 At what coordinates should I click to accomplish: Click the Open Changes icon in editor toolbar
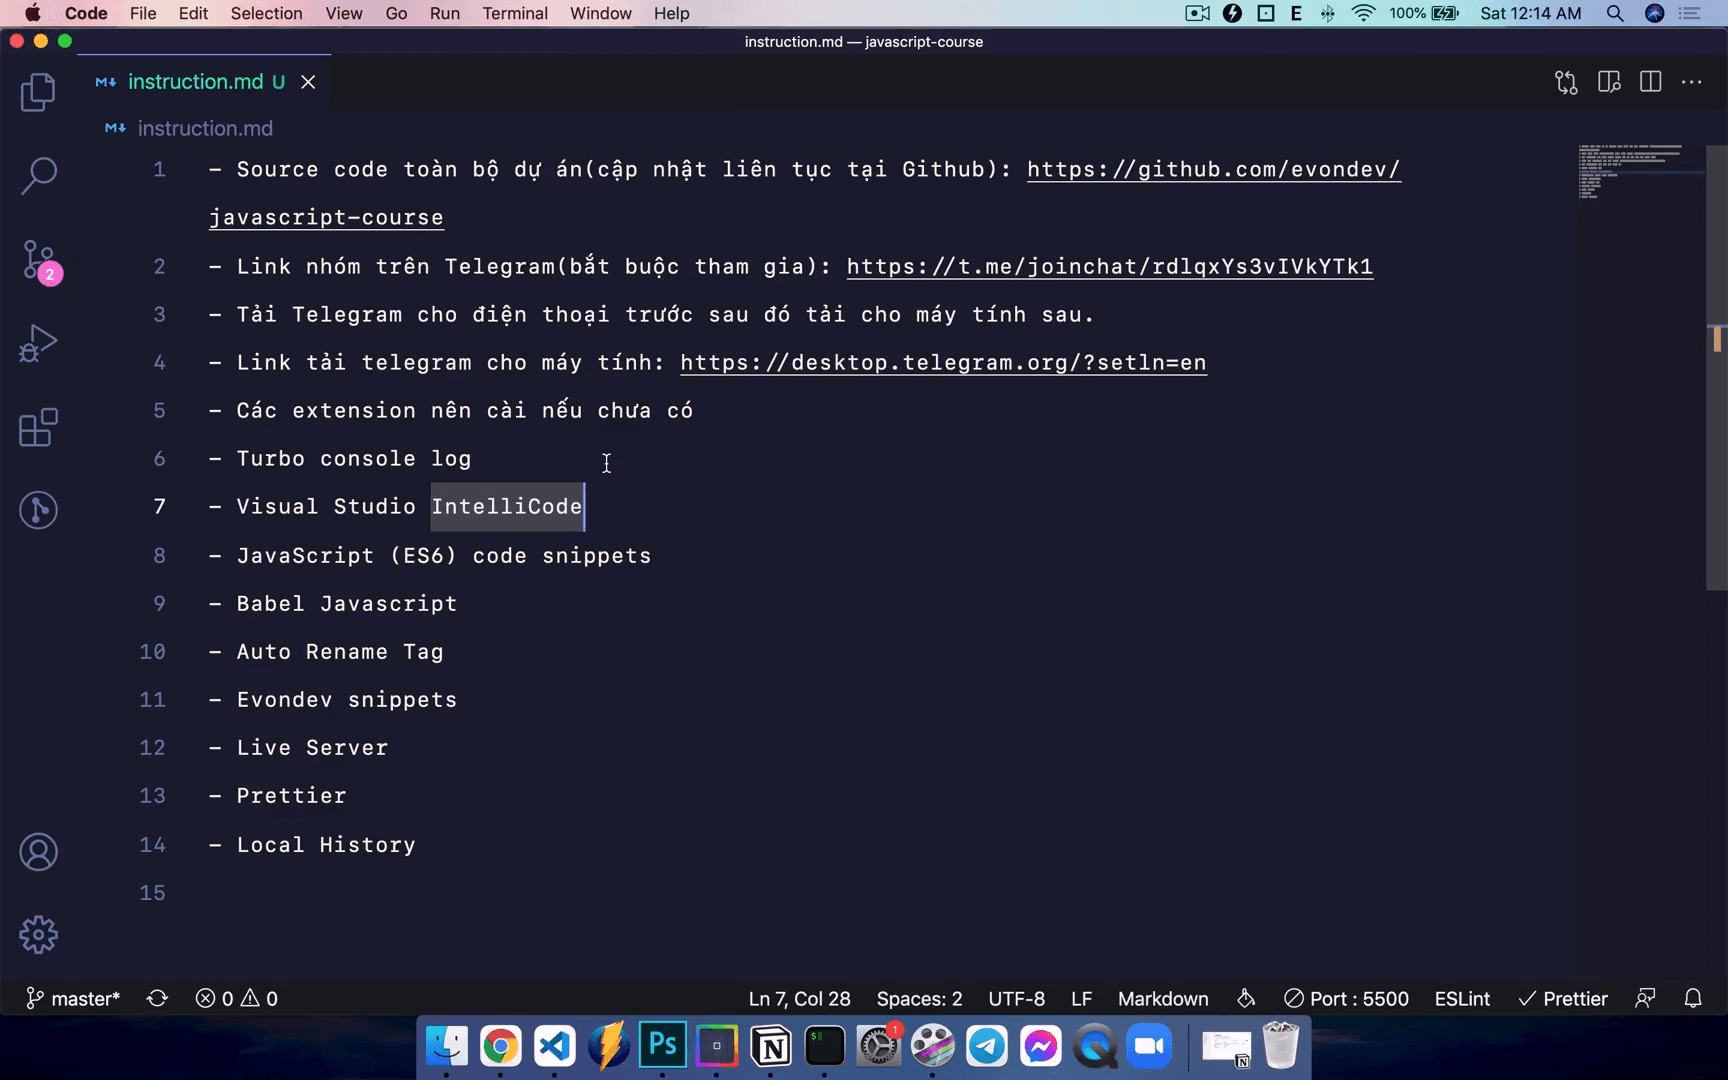coord(1566,82)
